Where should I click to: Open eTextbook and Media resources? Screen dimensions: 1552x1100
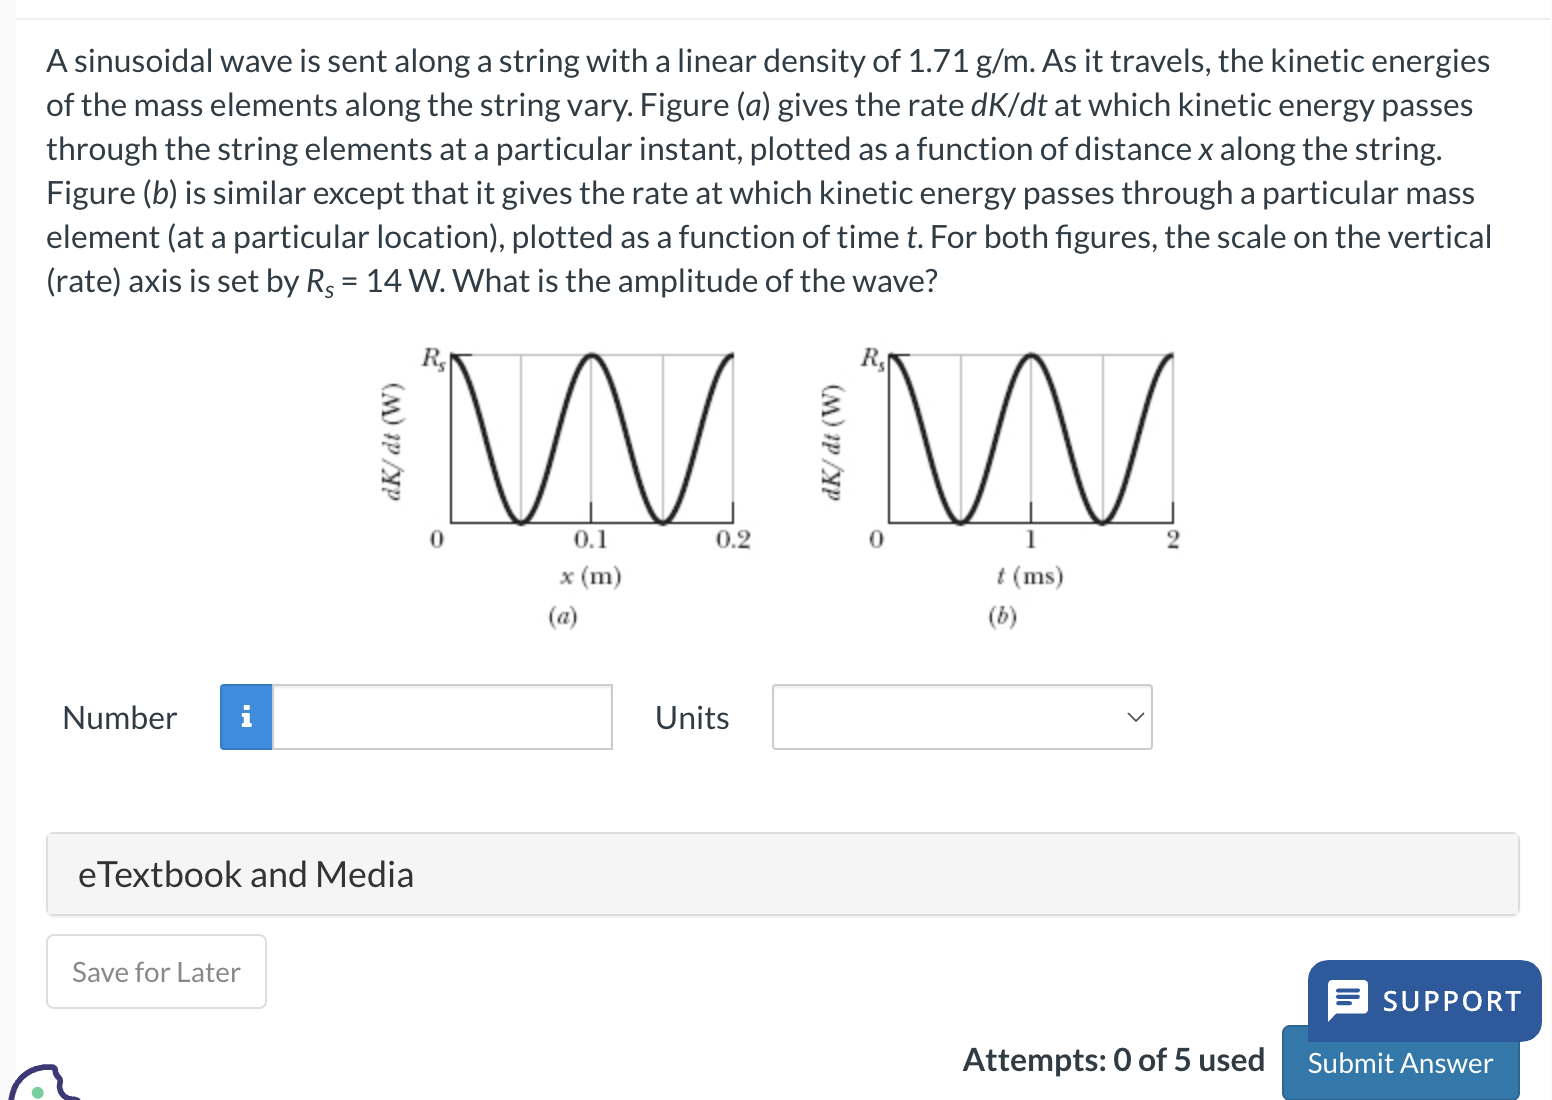pos(246,874)
